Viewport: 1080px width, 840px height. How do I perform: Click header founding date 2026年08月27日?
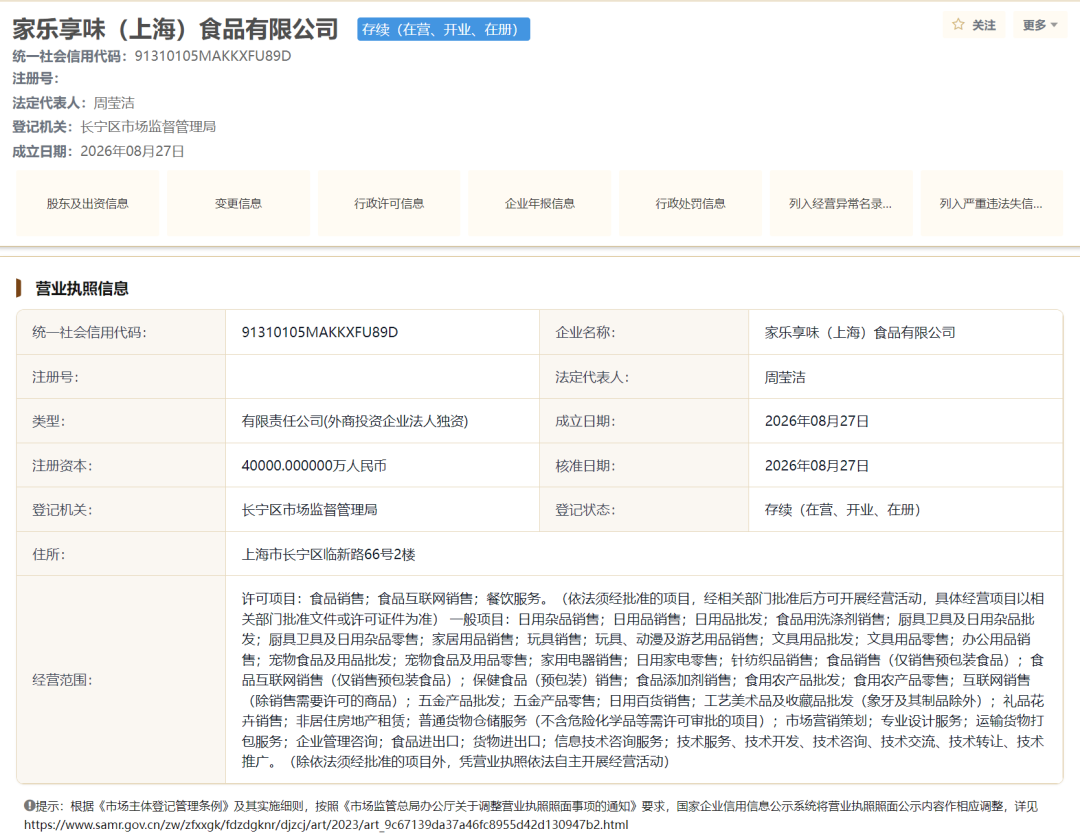click(x=132, y=151)
